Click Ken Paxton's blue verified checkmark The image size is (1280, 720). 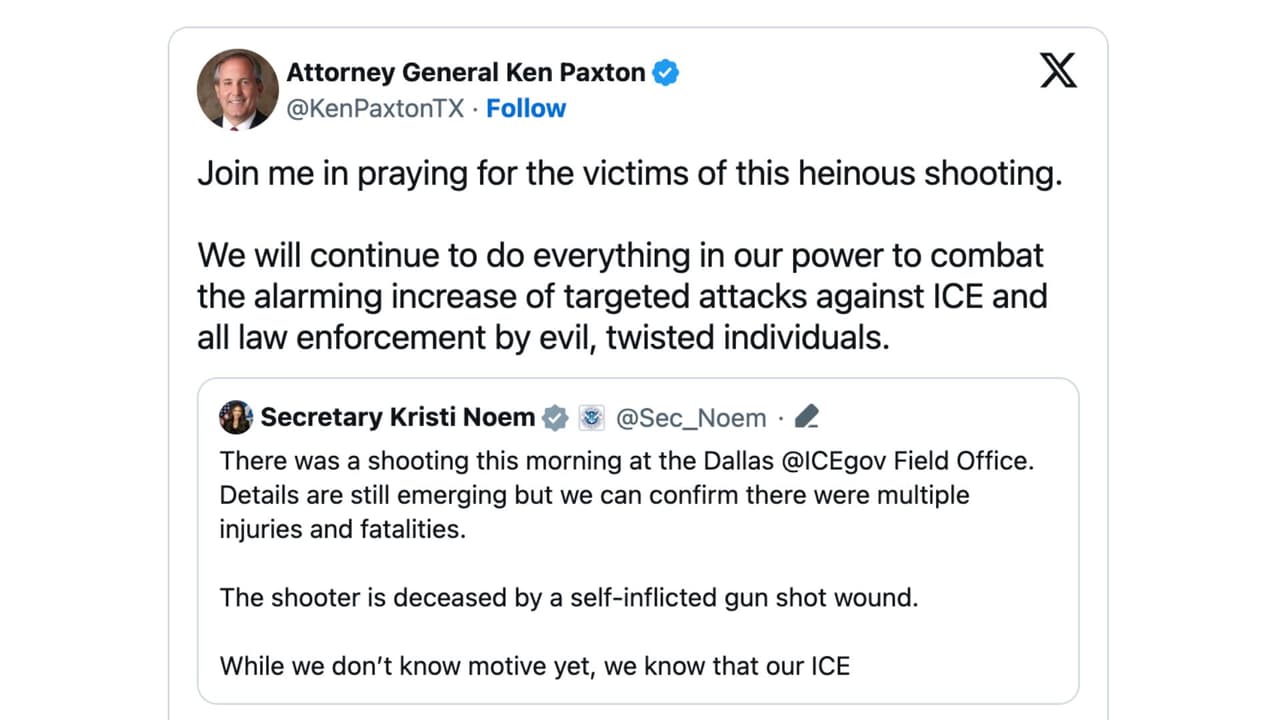pyautogui.click(x=665, y=72)
